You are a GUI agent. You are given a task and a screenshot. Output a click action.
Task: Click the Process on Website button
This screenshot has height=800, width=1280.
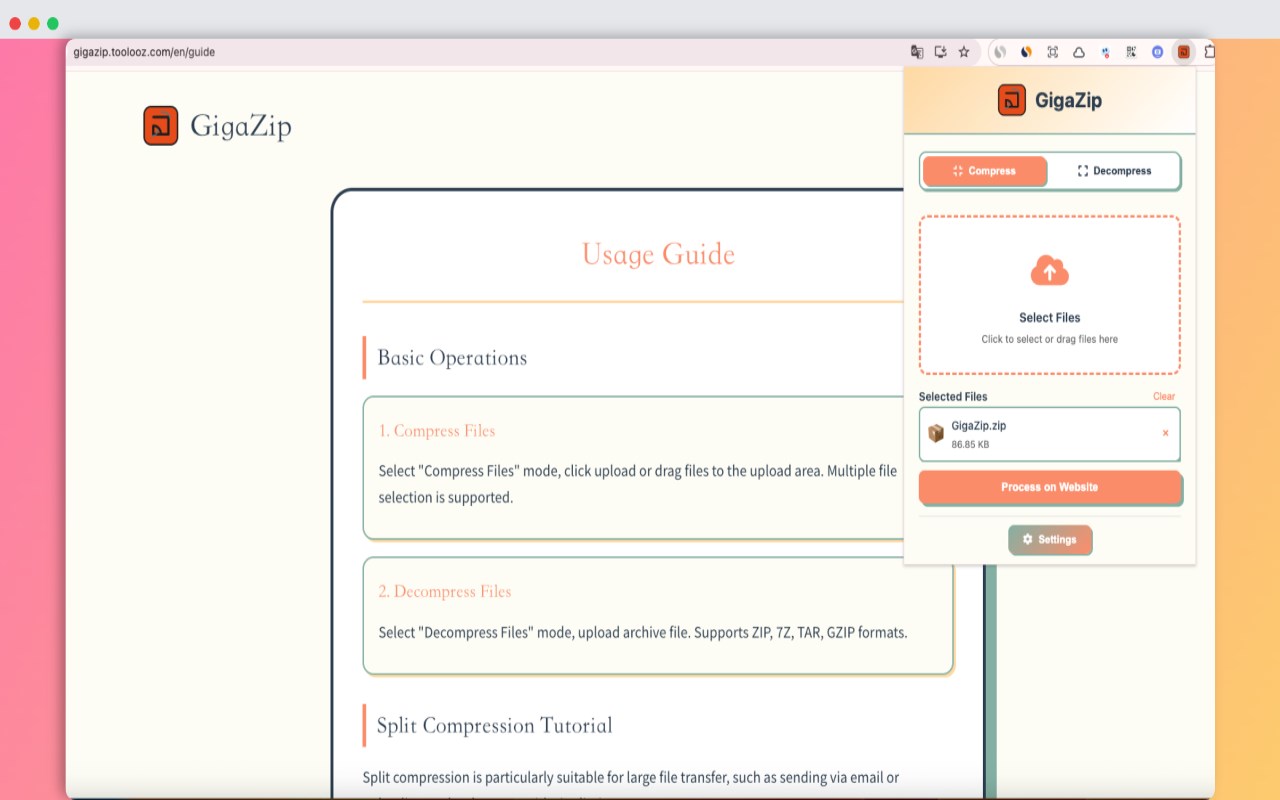click(1049, 487)
